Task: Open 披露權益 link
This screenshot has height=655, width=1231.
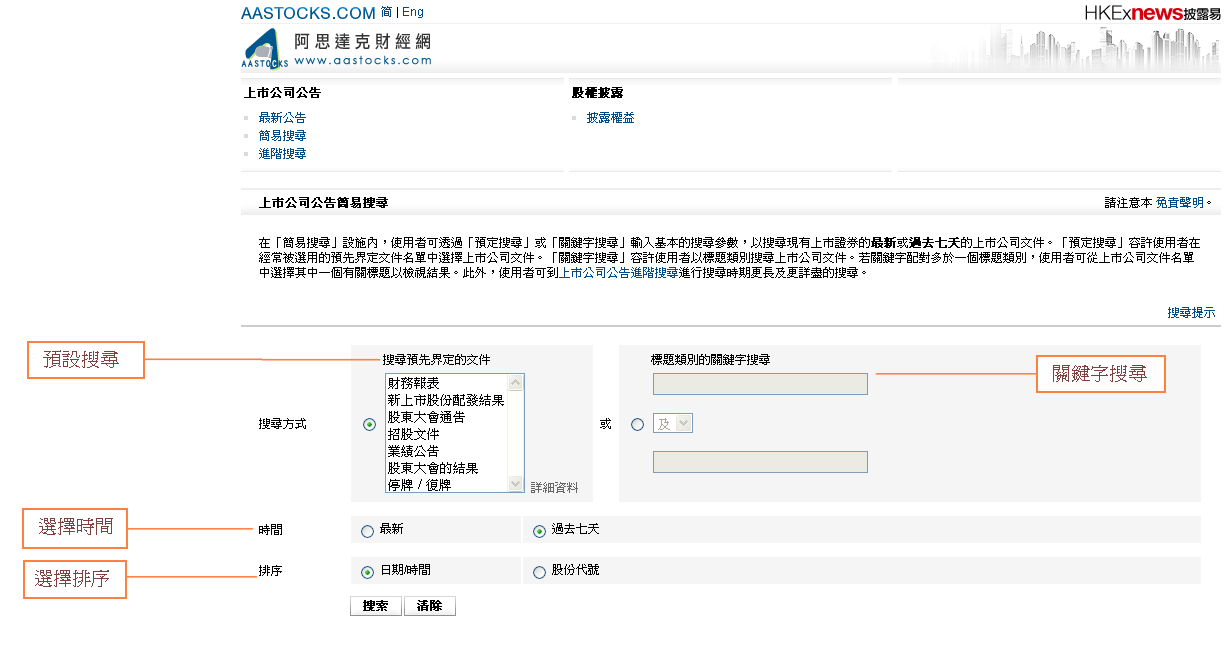Action: click(x=610, y=118)
